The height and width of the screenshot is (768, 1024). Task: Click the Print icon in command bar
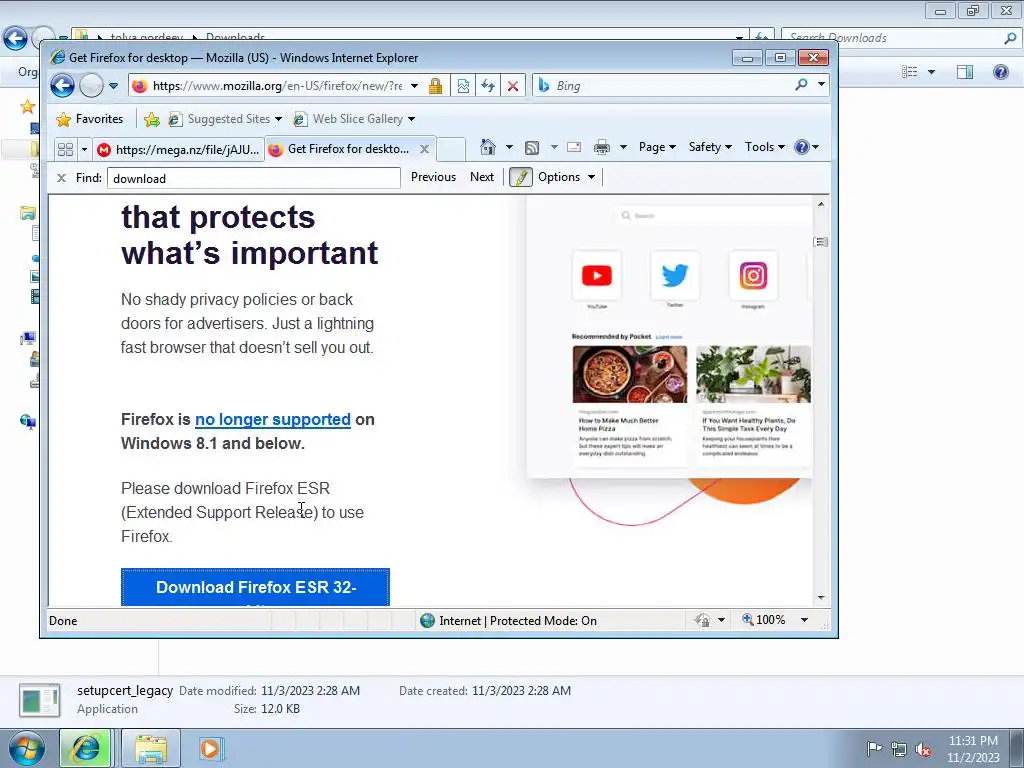[602, 148]
